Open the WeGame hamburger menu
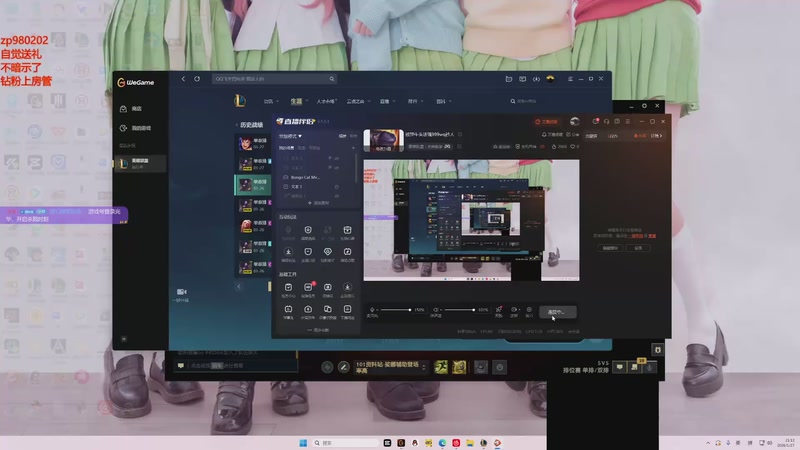 [570, 79]
